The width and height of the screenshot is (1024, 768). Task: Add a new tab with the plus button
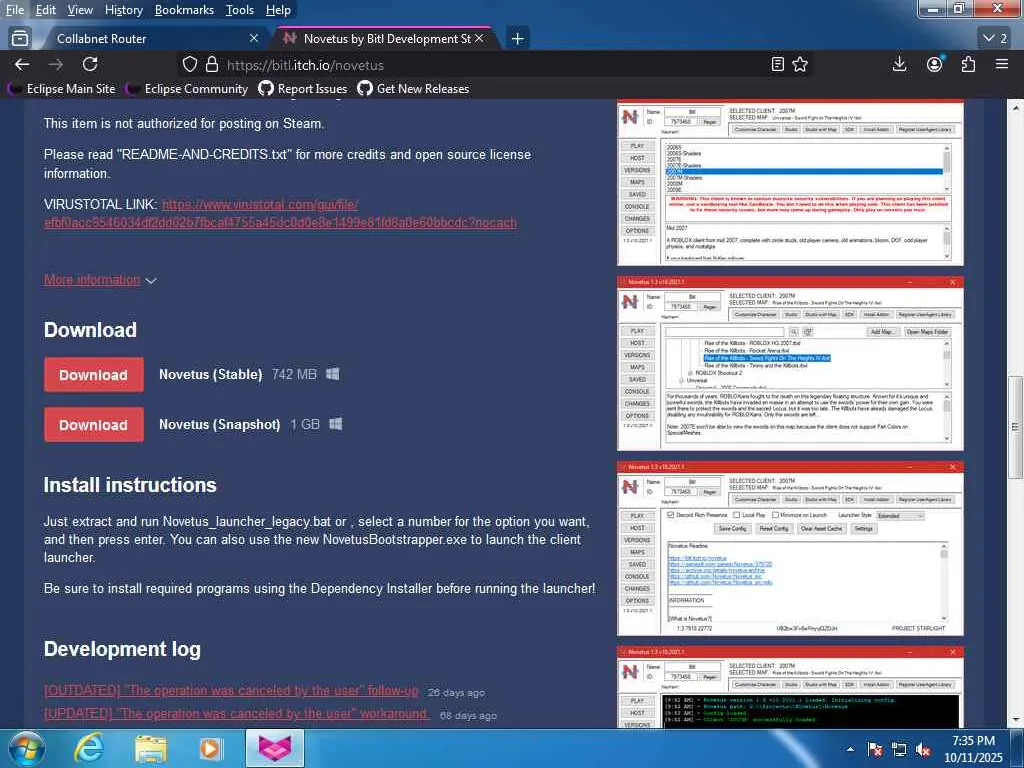pyautogui.click(x=517, y=39)
